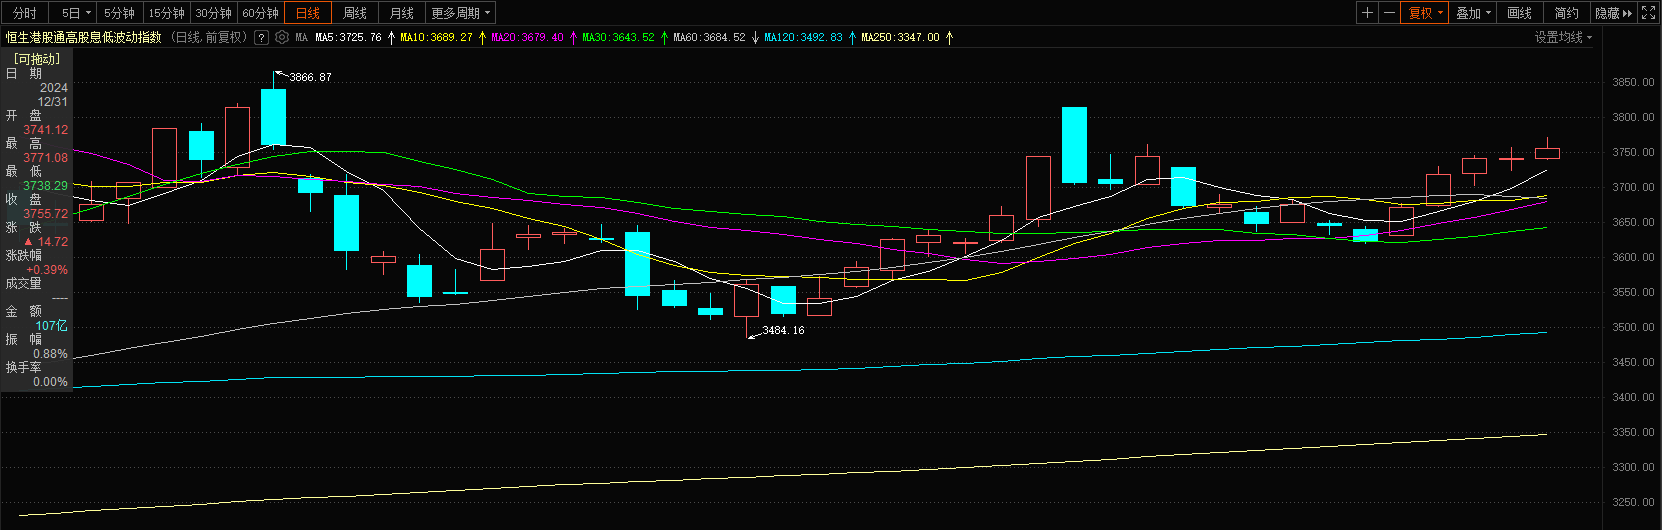Toggle the 画线 drawing tools
Screen dimensions: 1662x530
pyautogui.click(x=1519, y=13)
